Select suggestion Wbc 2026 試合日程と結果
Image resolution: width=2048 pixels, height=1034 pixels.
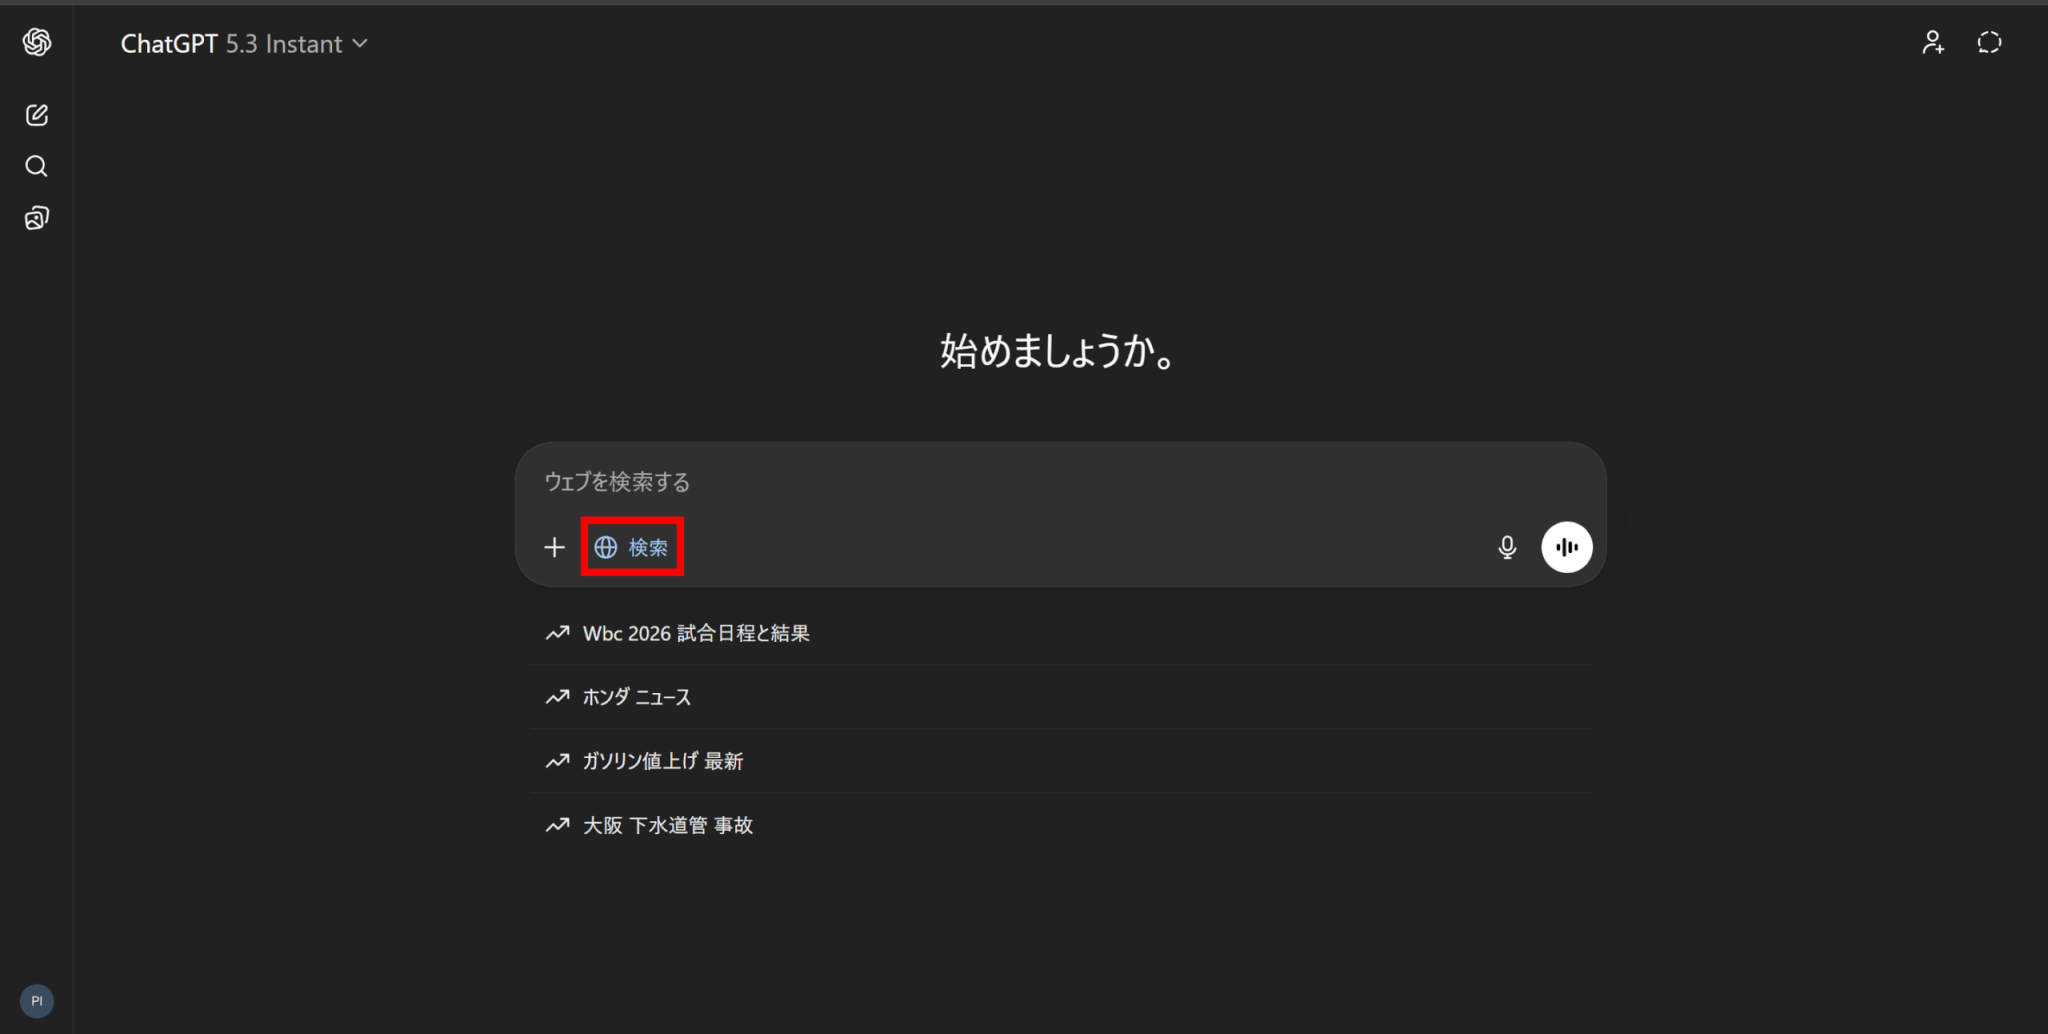click(1061, 633)
